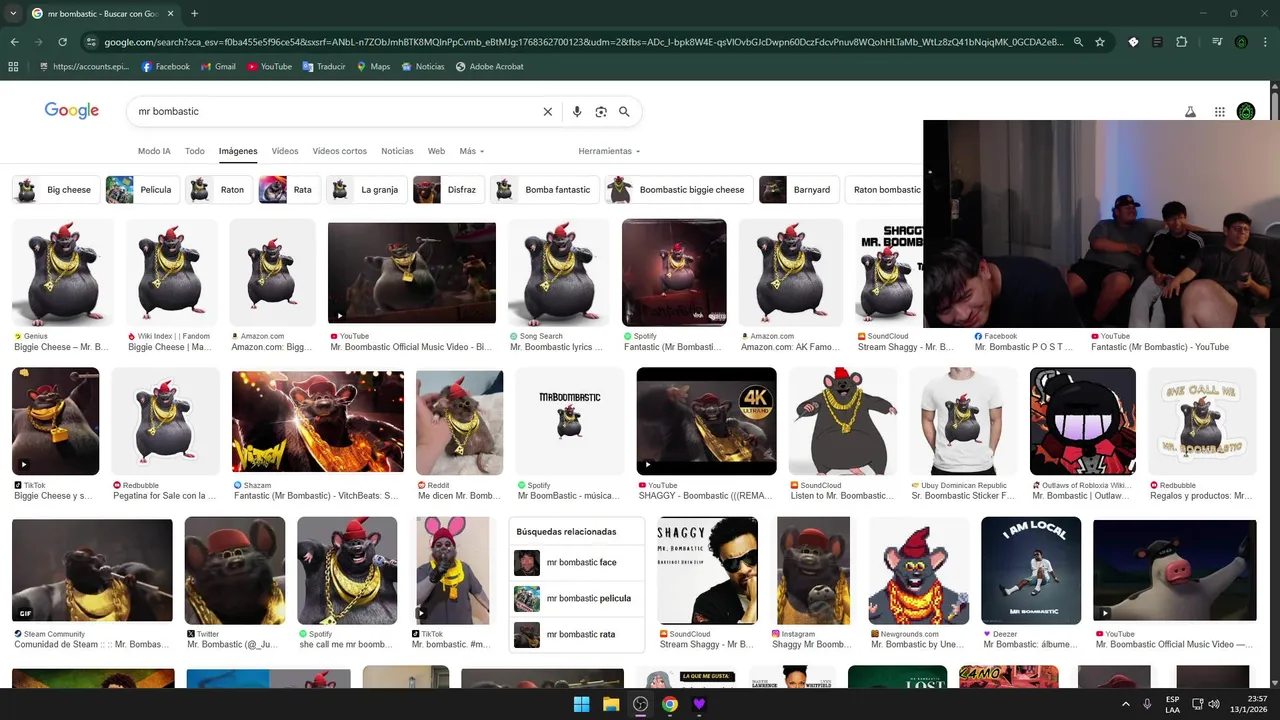Open the Chrome extensions puzzle icon
Screen dimensions: 1280x720
click(x=1181, y=42)
